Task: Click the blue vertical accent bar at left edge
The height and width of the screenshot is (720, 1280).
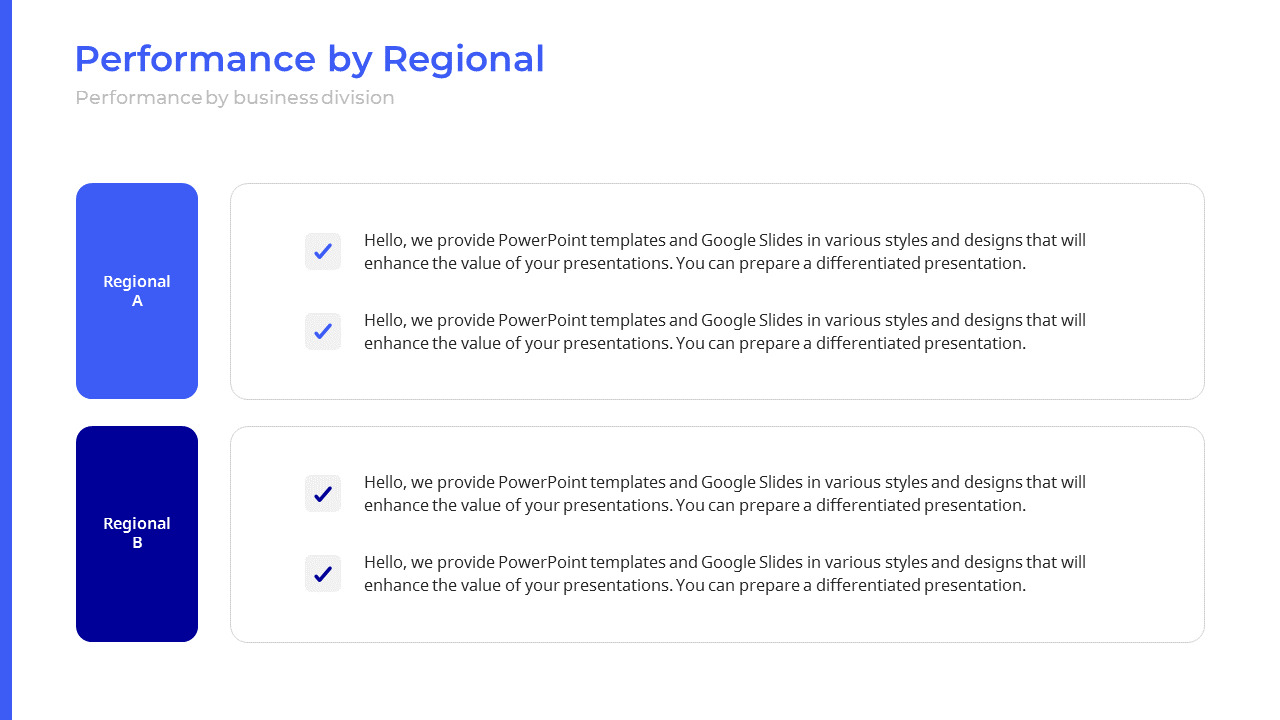Action: coord(5,360)
